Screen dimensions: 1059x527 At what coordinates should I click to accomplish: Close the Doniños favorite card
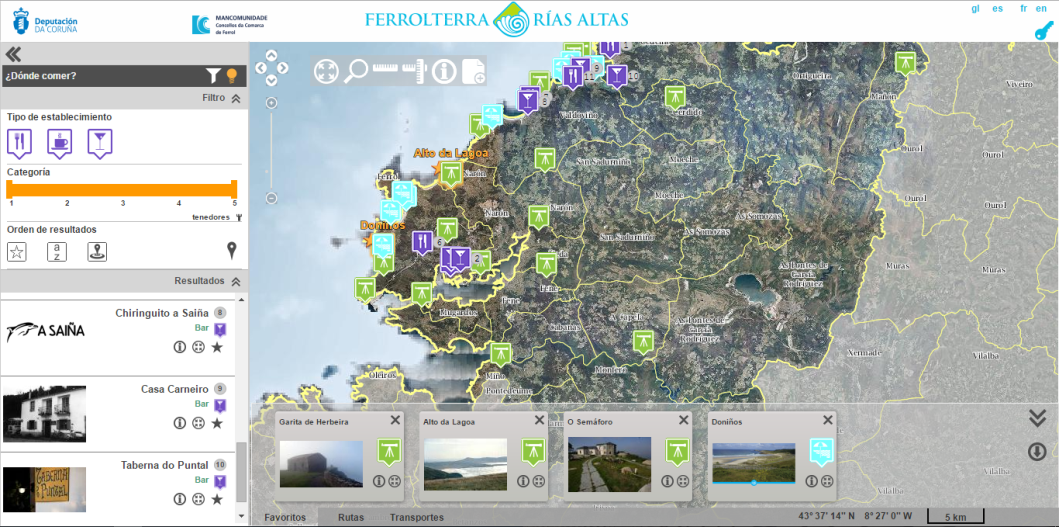(827, 420)
